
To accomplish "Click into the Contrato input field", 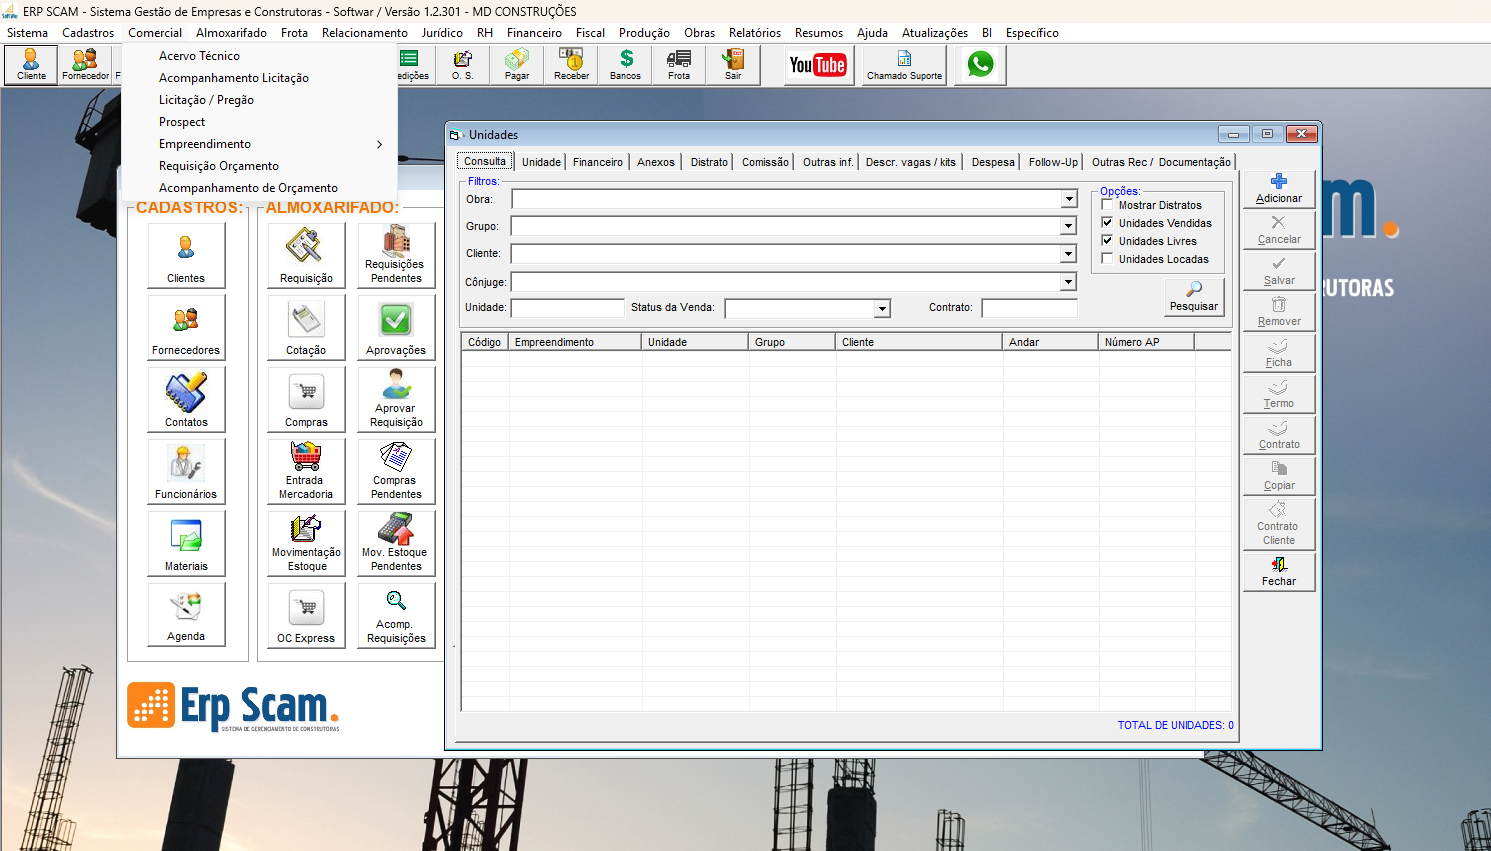I will [x=1030, y=308].
